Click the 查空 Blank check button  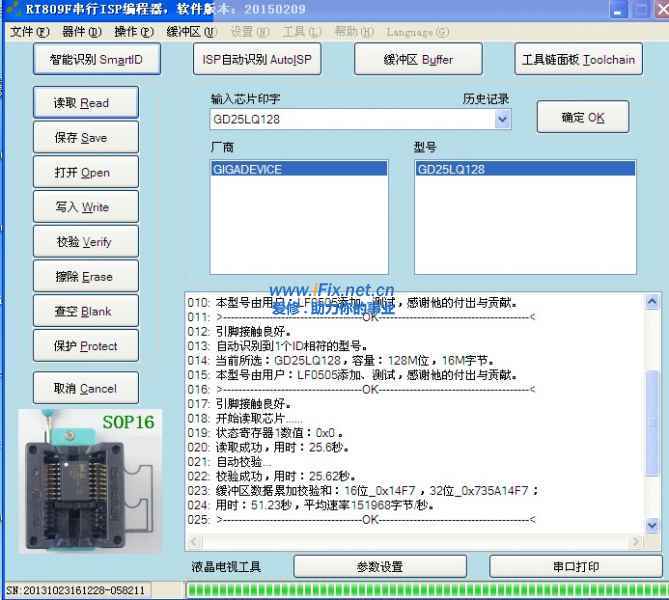pos(86,311)
